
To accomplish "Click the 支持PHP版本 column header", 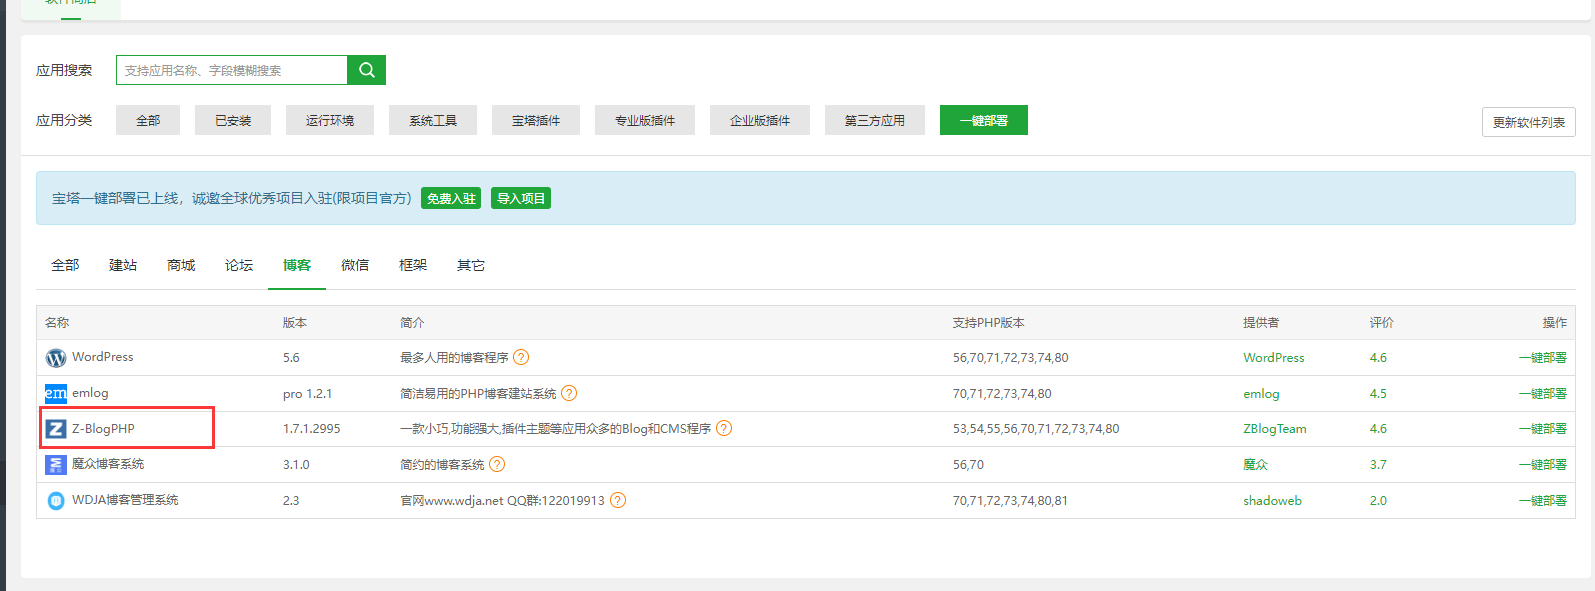I will tap(988, 322).
